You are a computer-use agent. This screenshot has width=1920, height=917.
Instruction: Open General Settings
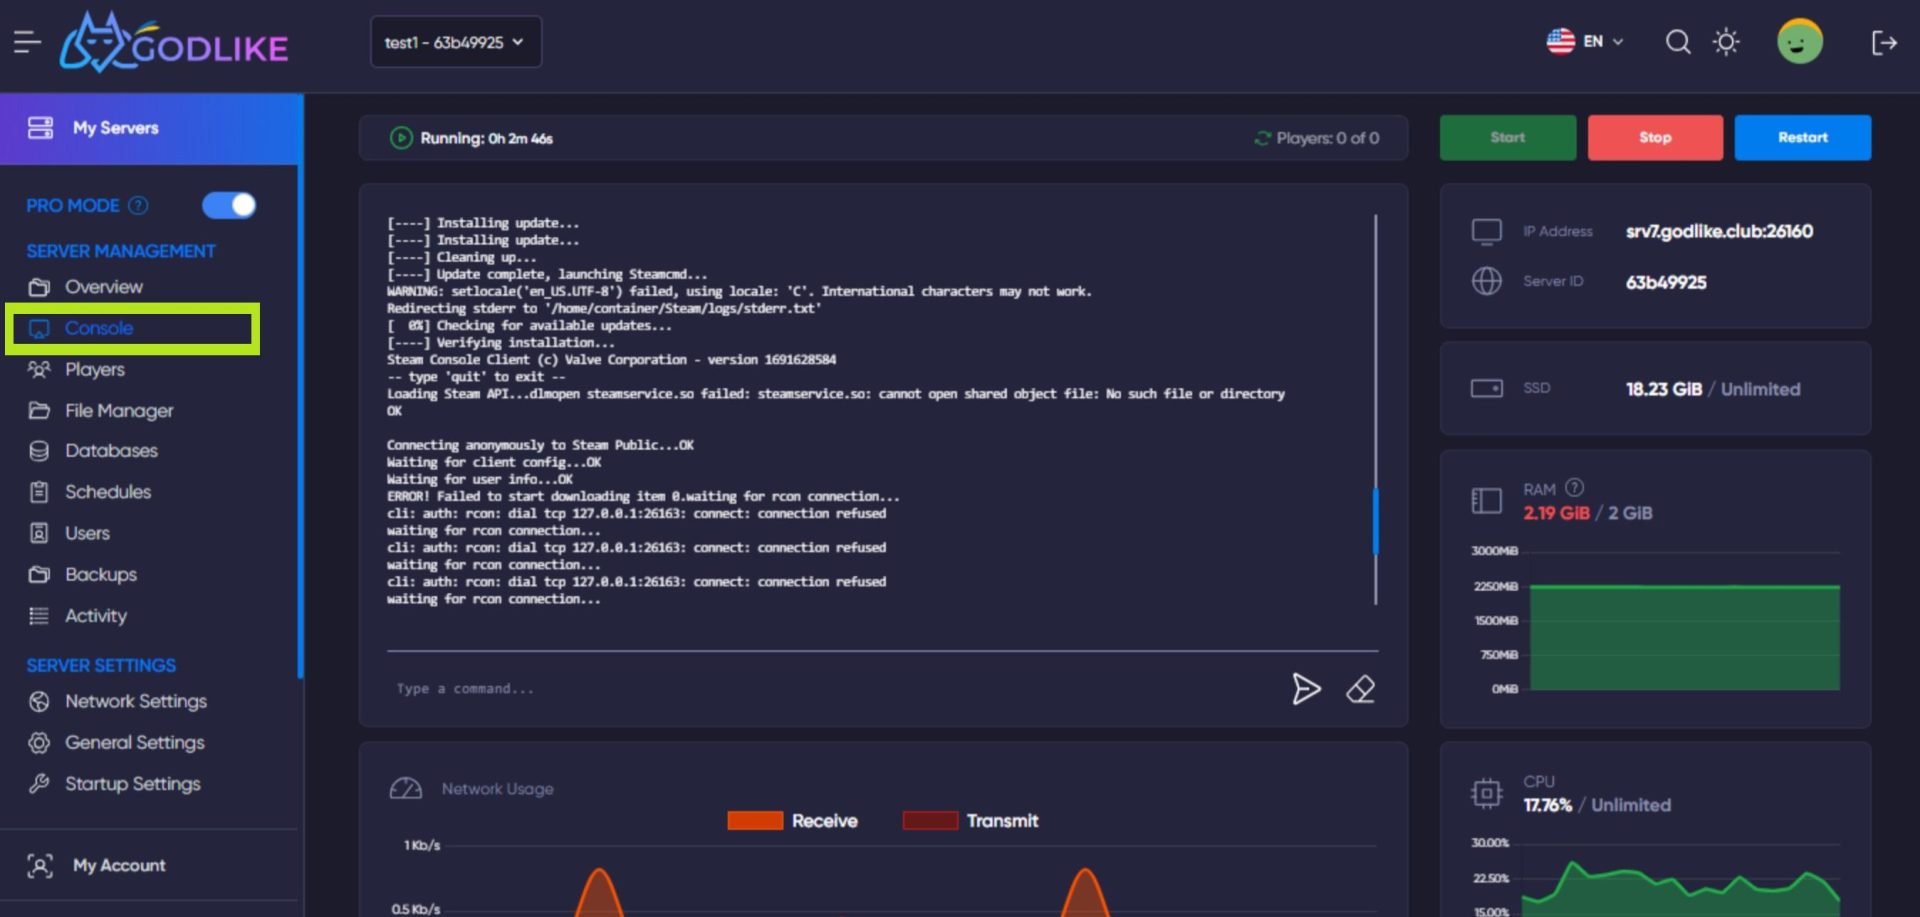[134, 742]
